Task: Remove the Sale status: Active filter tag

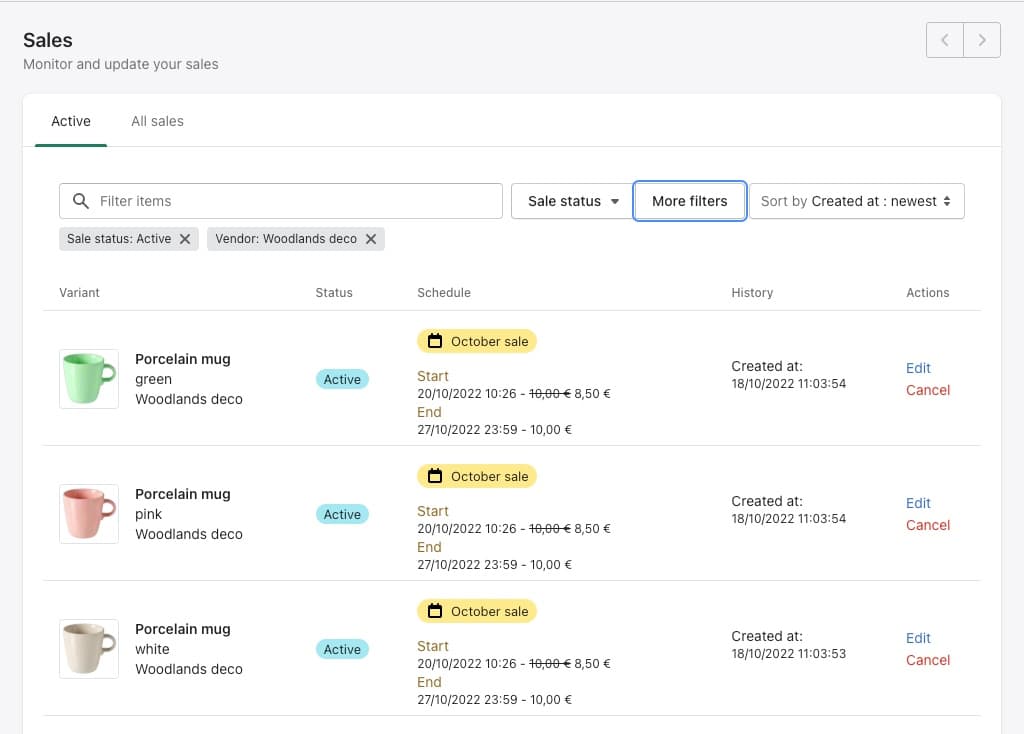Action: pyautogui.click(x=185, y=239)
